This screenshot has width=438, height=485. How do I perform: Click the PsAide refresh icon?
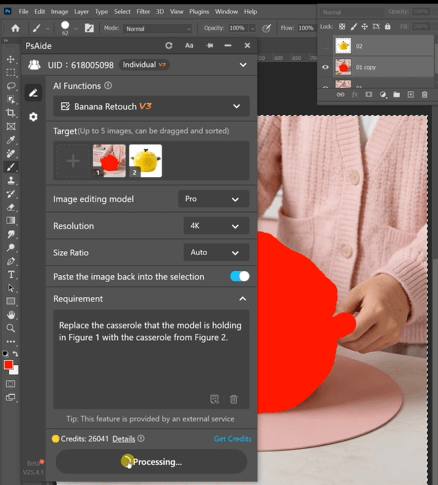click(x=169, y=46)
